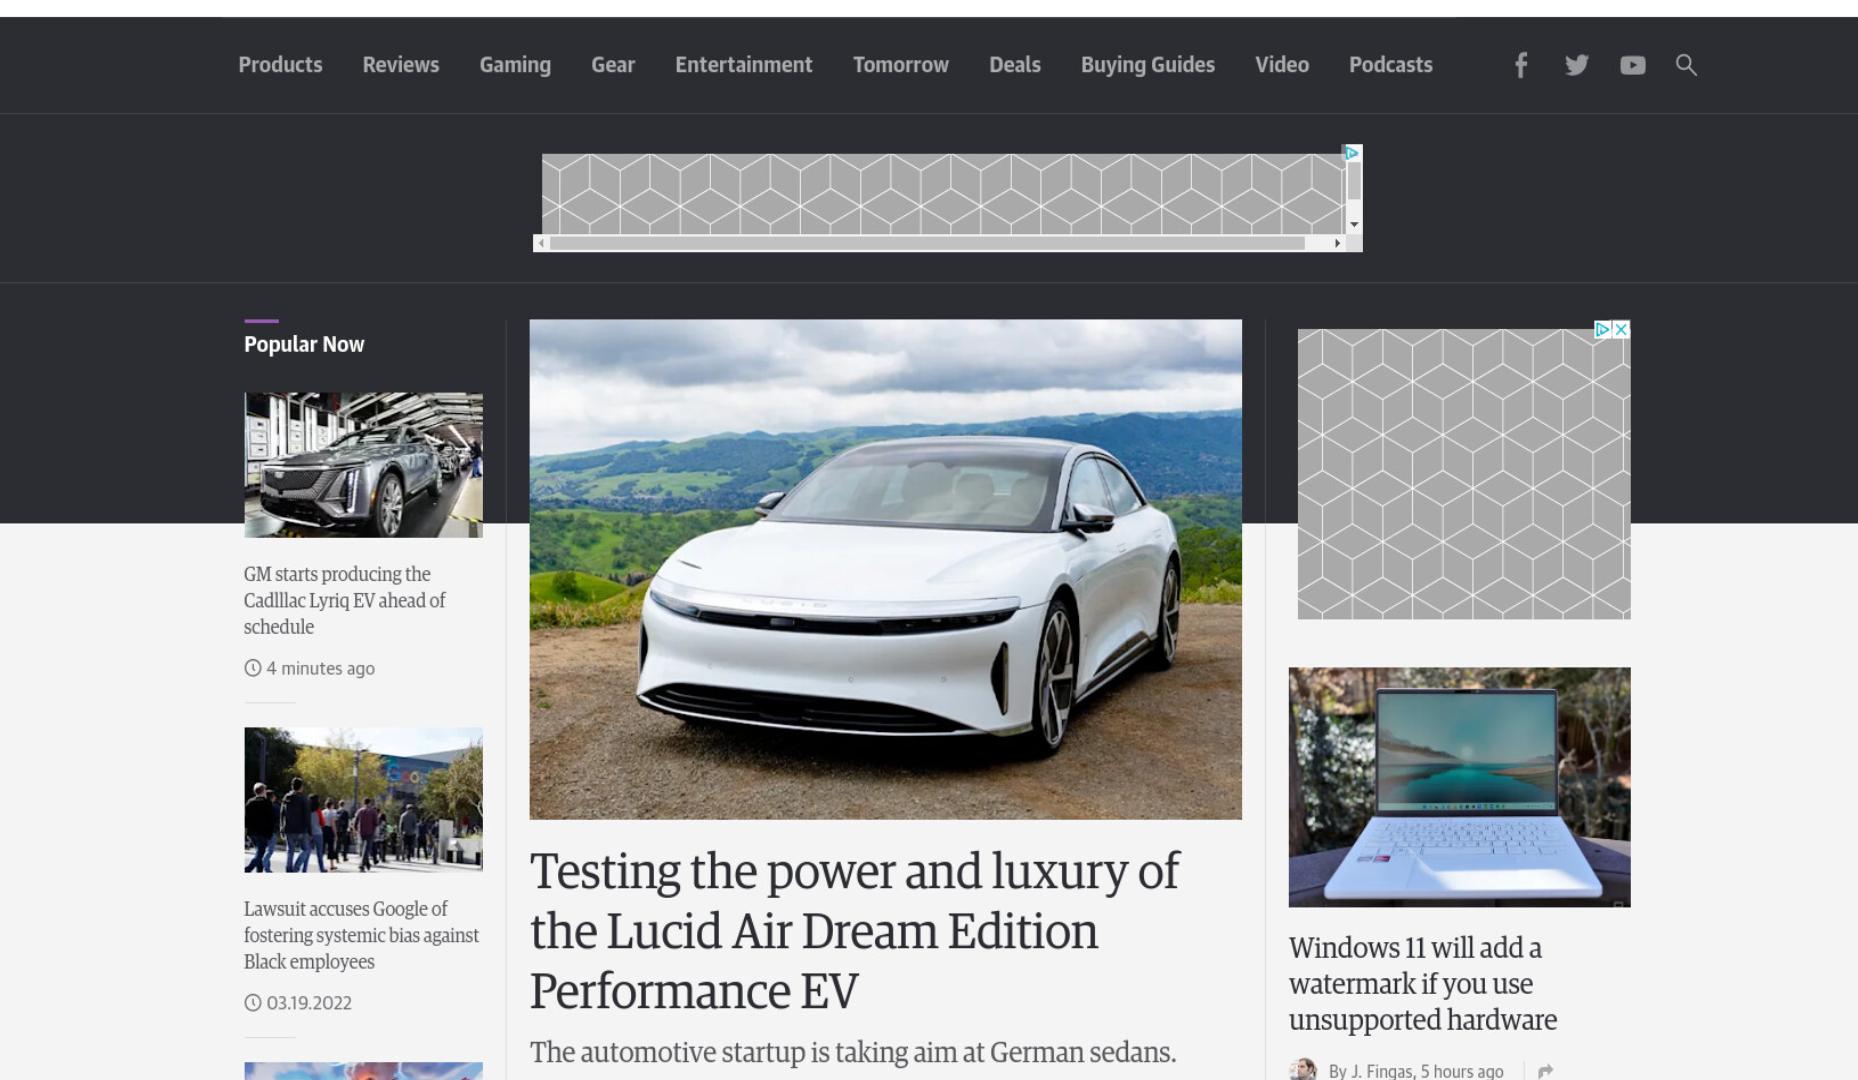Open the YouTube social icon
The height and width of the screenshot is (1080, 1858).
(x=1632, y=65)
